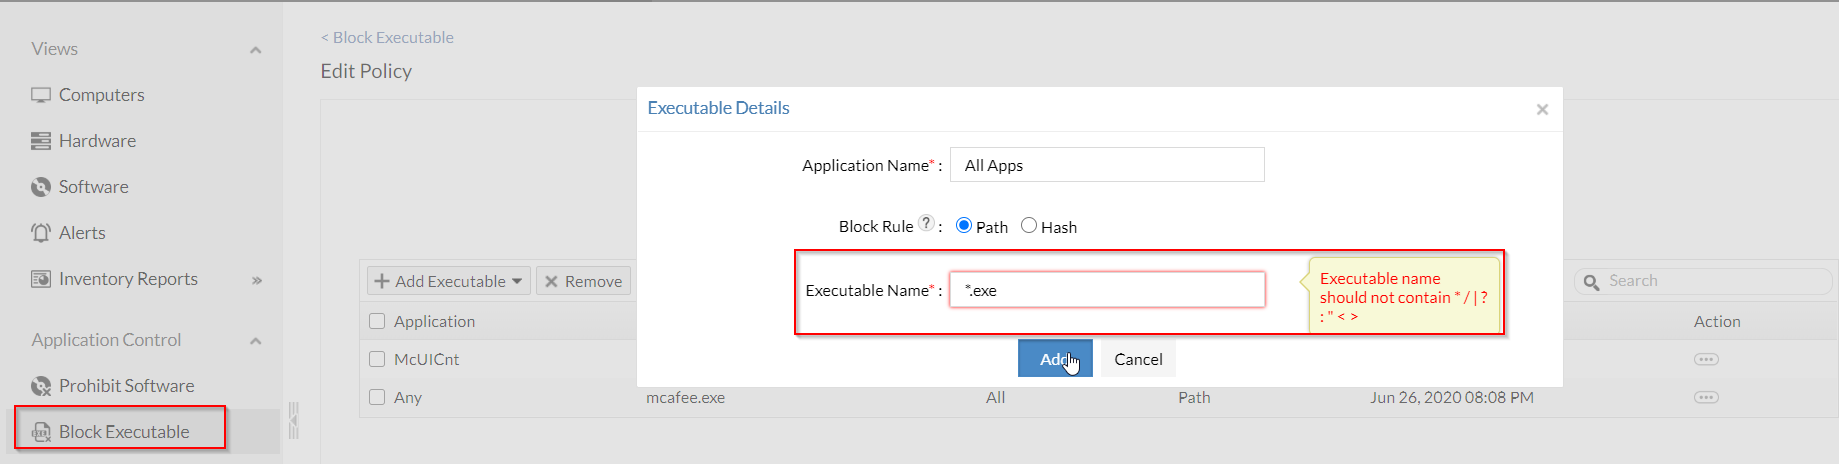This screenshot has height=464, width=1839.
Task: Select the Path block rule radio
Action: [x=964, y=226]
